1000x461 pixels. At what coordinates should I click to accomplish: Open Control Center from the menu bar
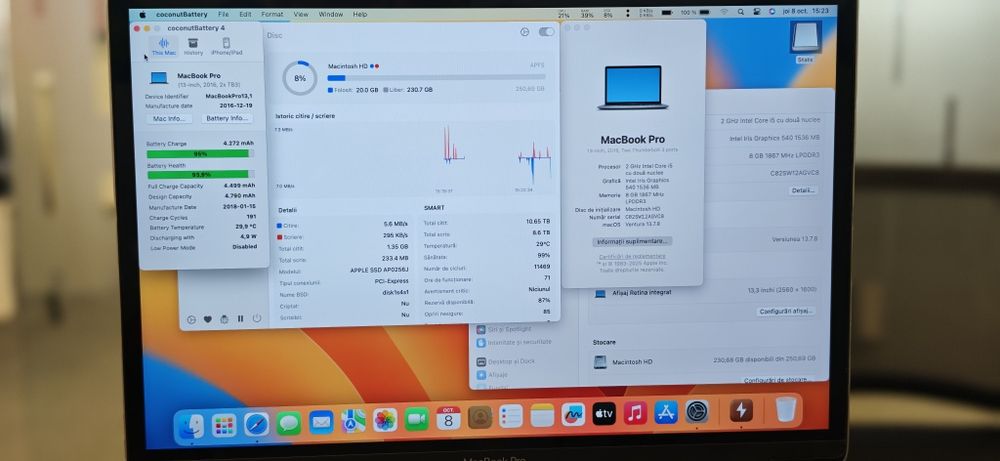pyautogui.click(x=757, y=11)
